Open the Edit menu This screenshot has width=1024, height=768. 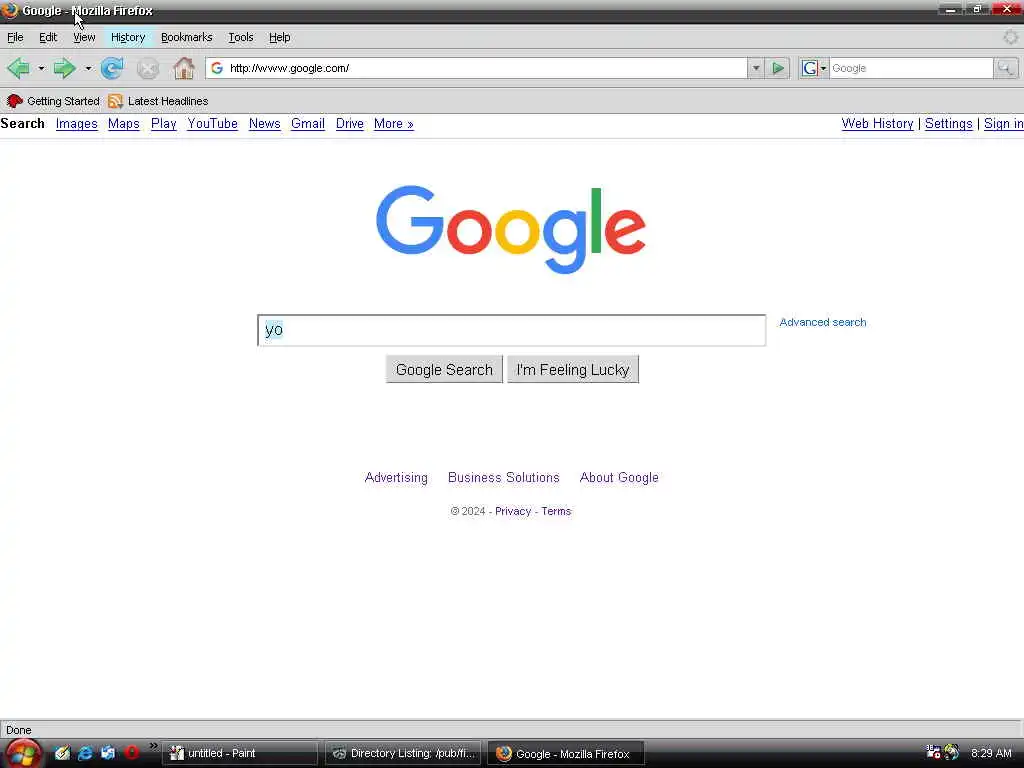tap(48, 37)
